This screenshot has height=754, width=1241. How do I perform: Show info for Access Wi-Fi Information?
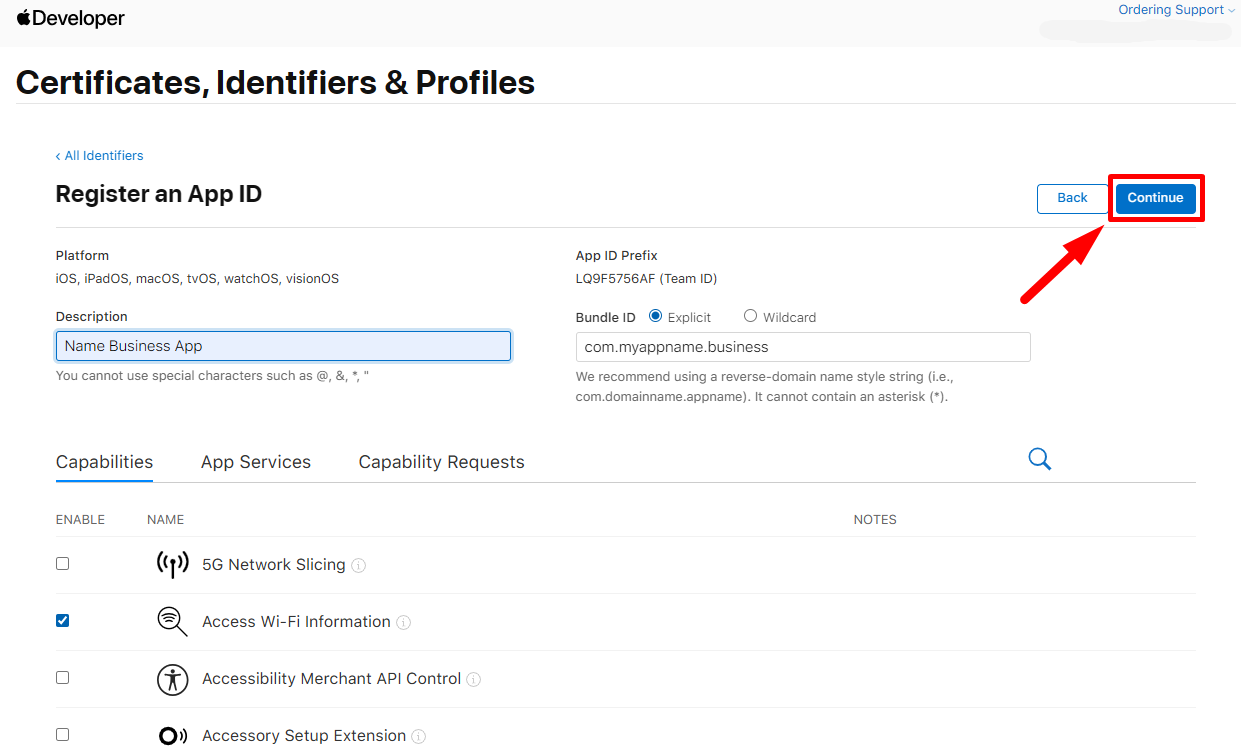pos(404,622)
